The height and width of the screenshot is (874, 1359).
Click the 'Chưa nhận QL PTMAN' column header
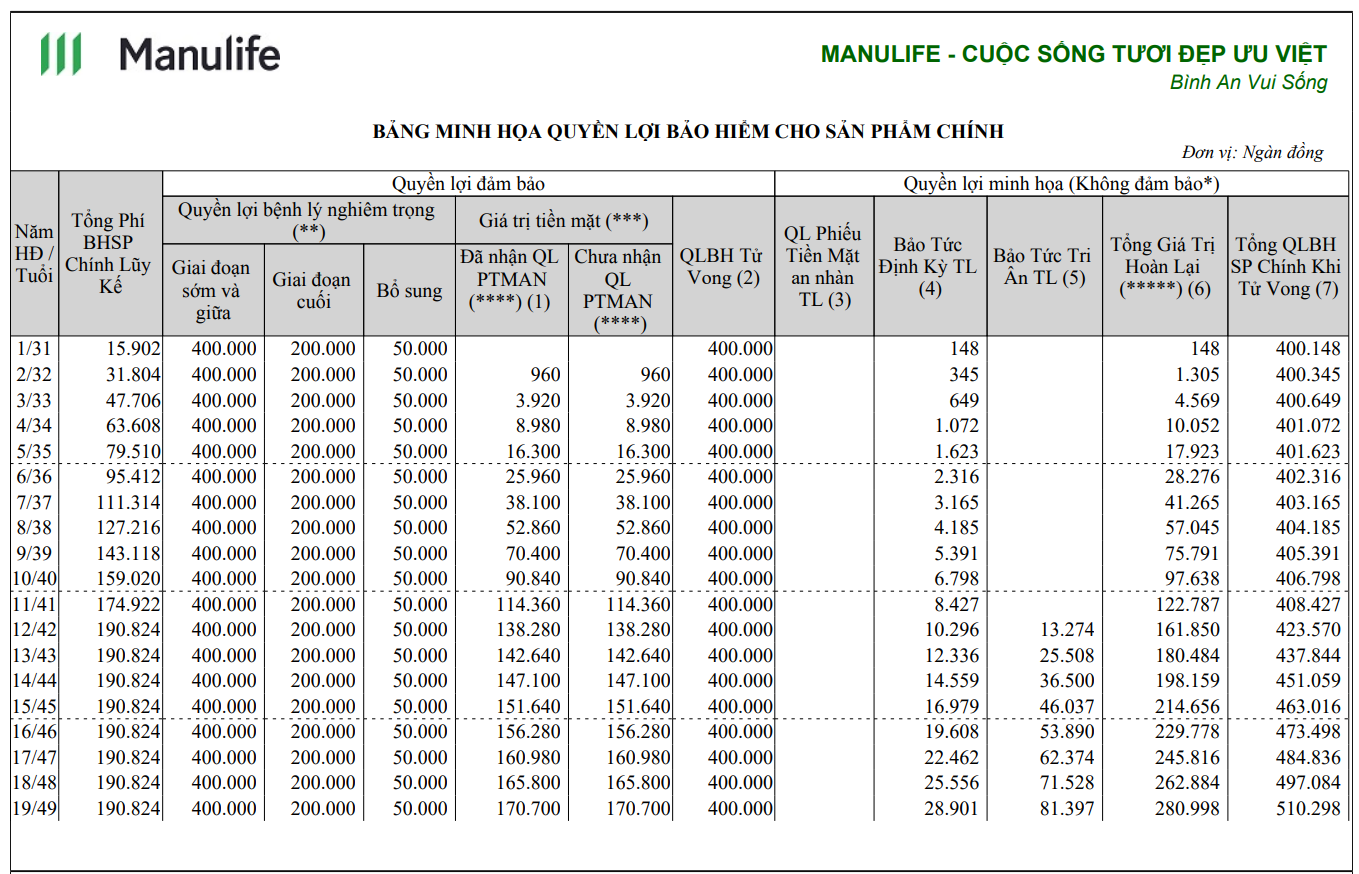pos(620,290)
